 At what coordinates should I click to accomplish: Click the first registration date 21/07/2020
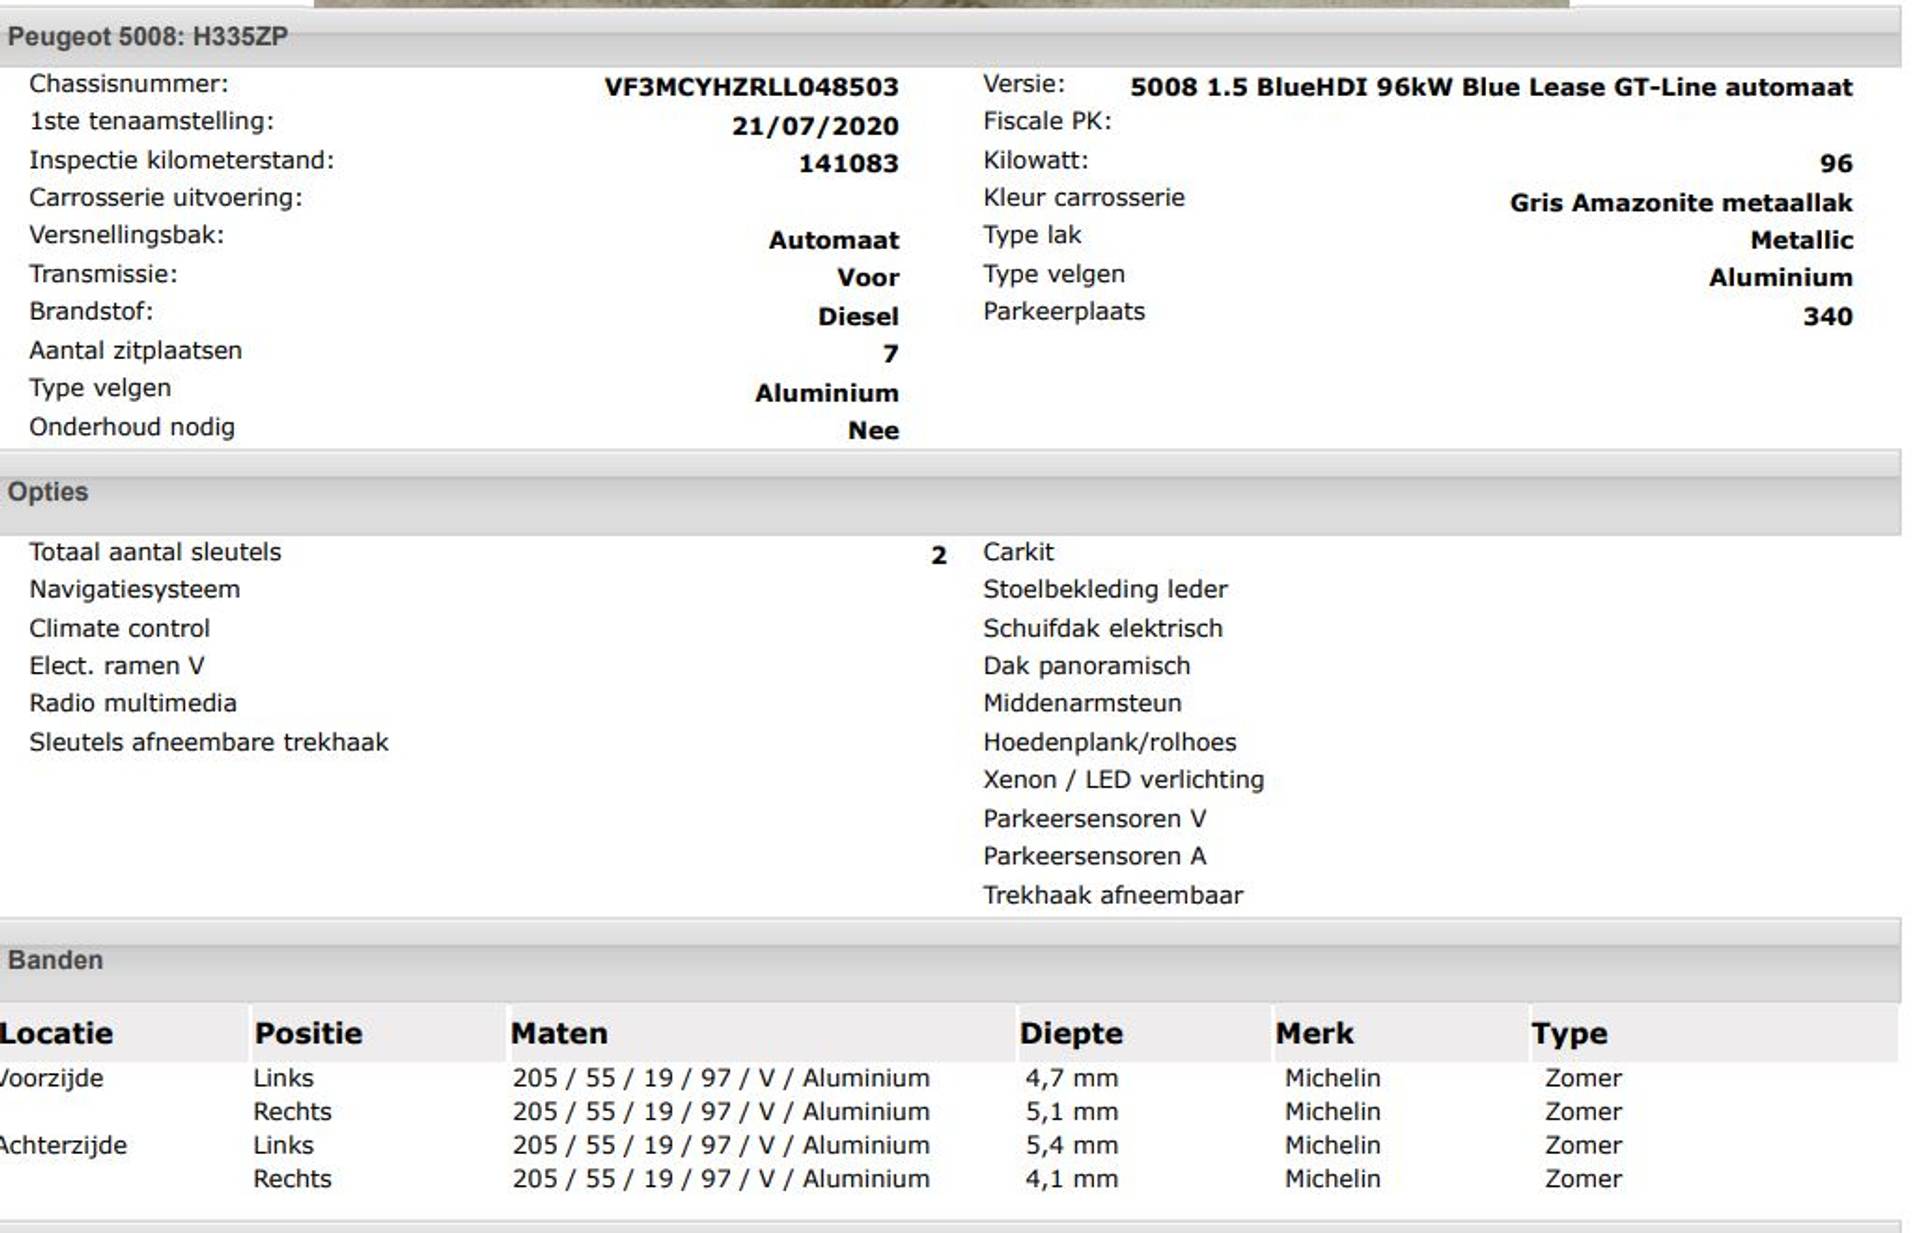[x=815, y=126]
